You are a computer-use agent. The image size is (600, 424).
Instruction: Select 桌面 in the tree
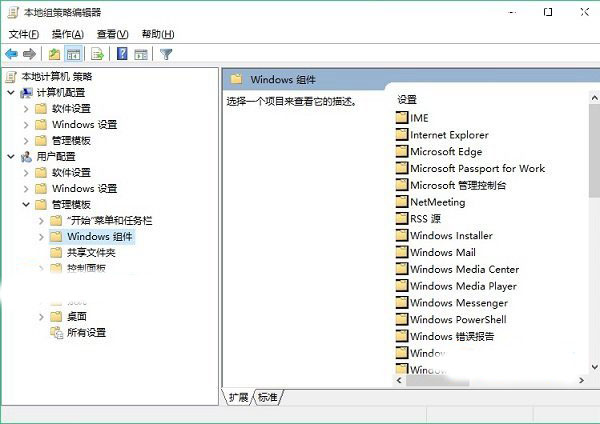point(77,316)
